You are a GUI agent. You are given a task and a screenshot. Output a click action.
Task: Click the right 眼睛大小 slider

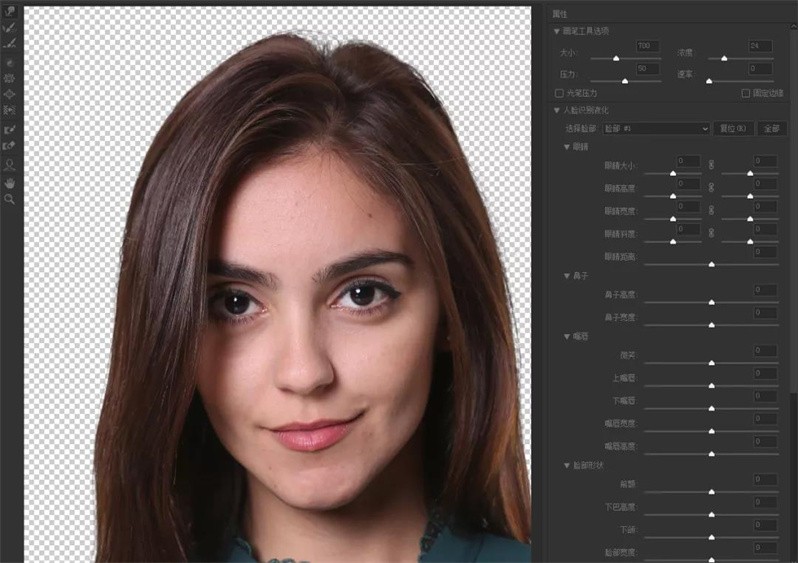click(750, 174)
